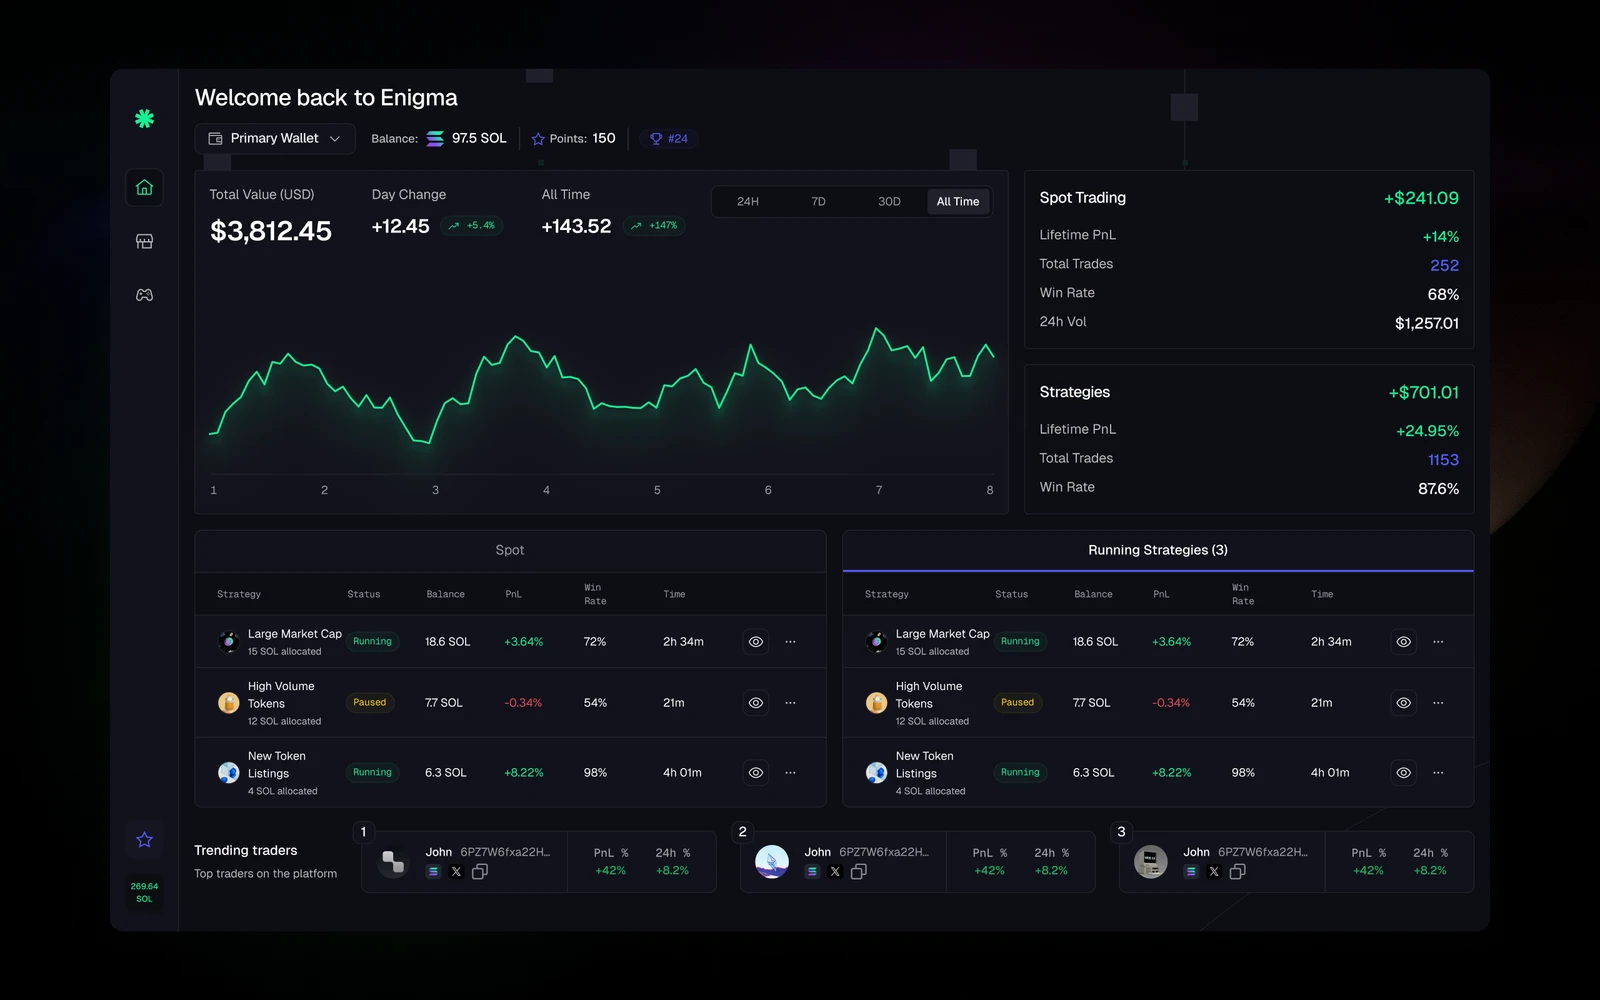The height and width of the screenshot is (1000, 1600).
Task: Select the 7D time range tab
Action: click(818, 202)
